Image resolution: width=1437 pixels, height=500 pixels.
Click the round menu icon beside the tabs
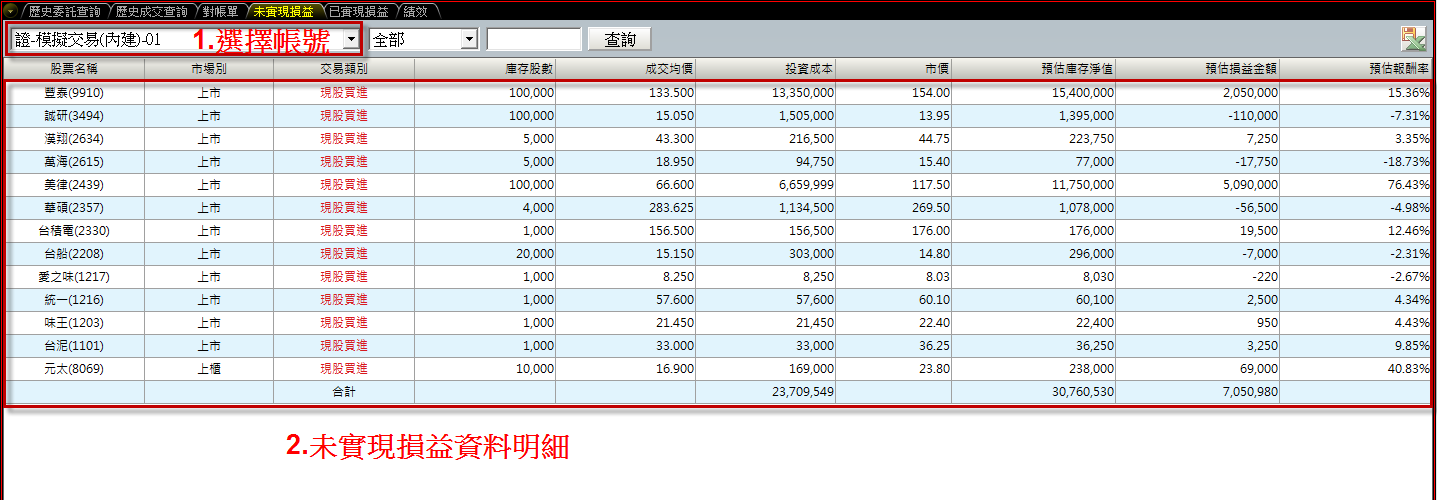[x=10, y=11]
